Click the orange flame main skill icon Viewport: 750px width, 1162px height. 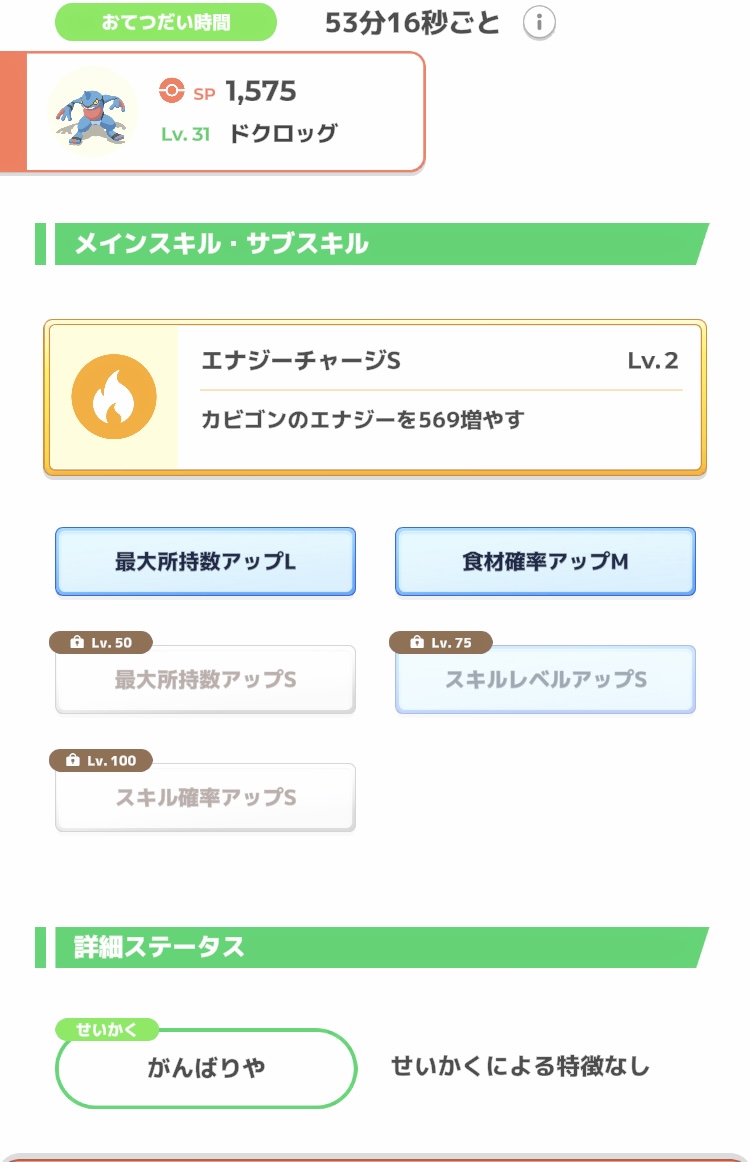tap(114, 397)
